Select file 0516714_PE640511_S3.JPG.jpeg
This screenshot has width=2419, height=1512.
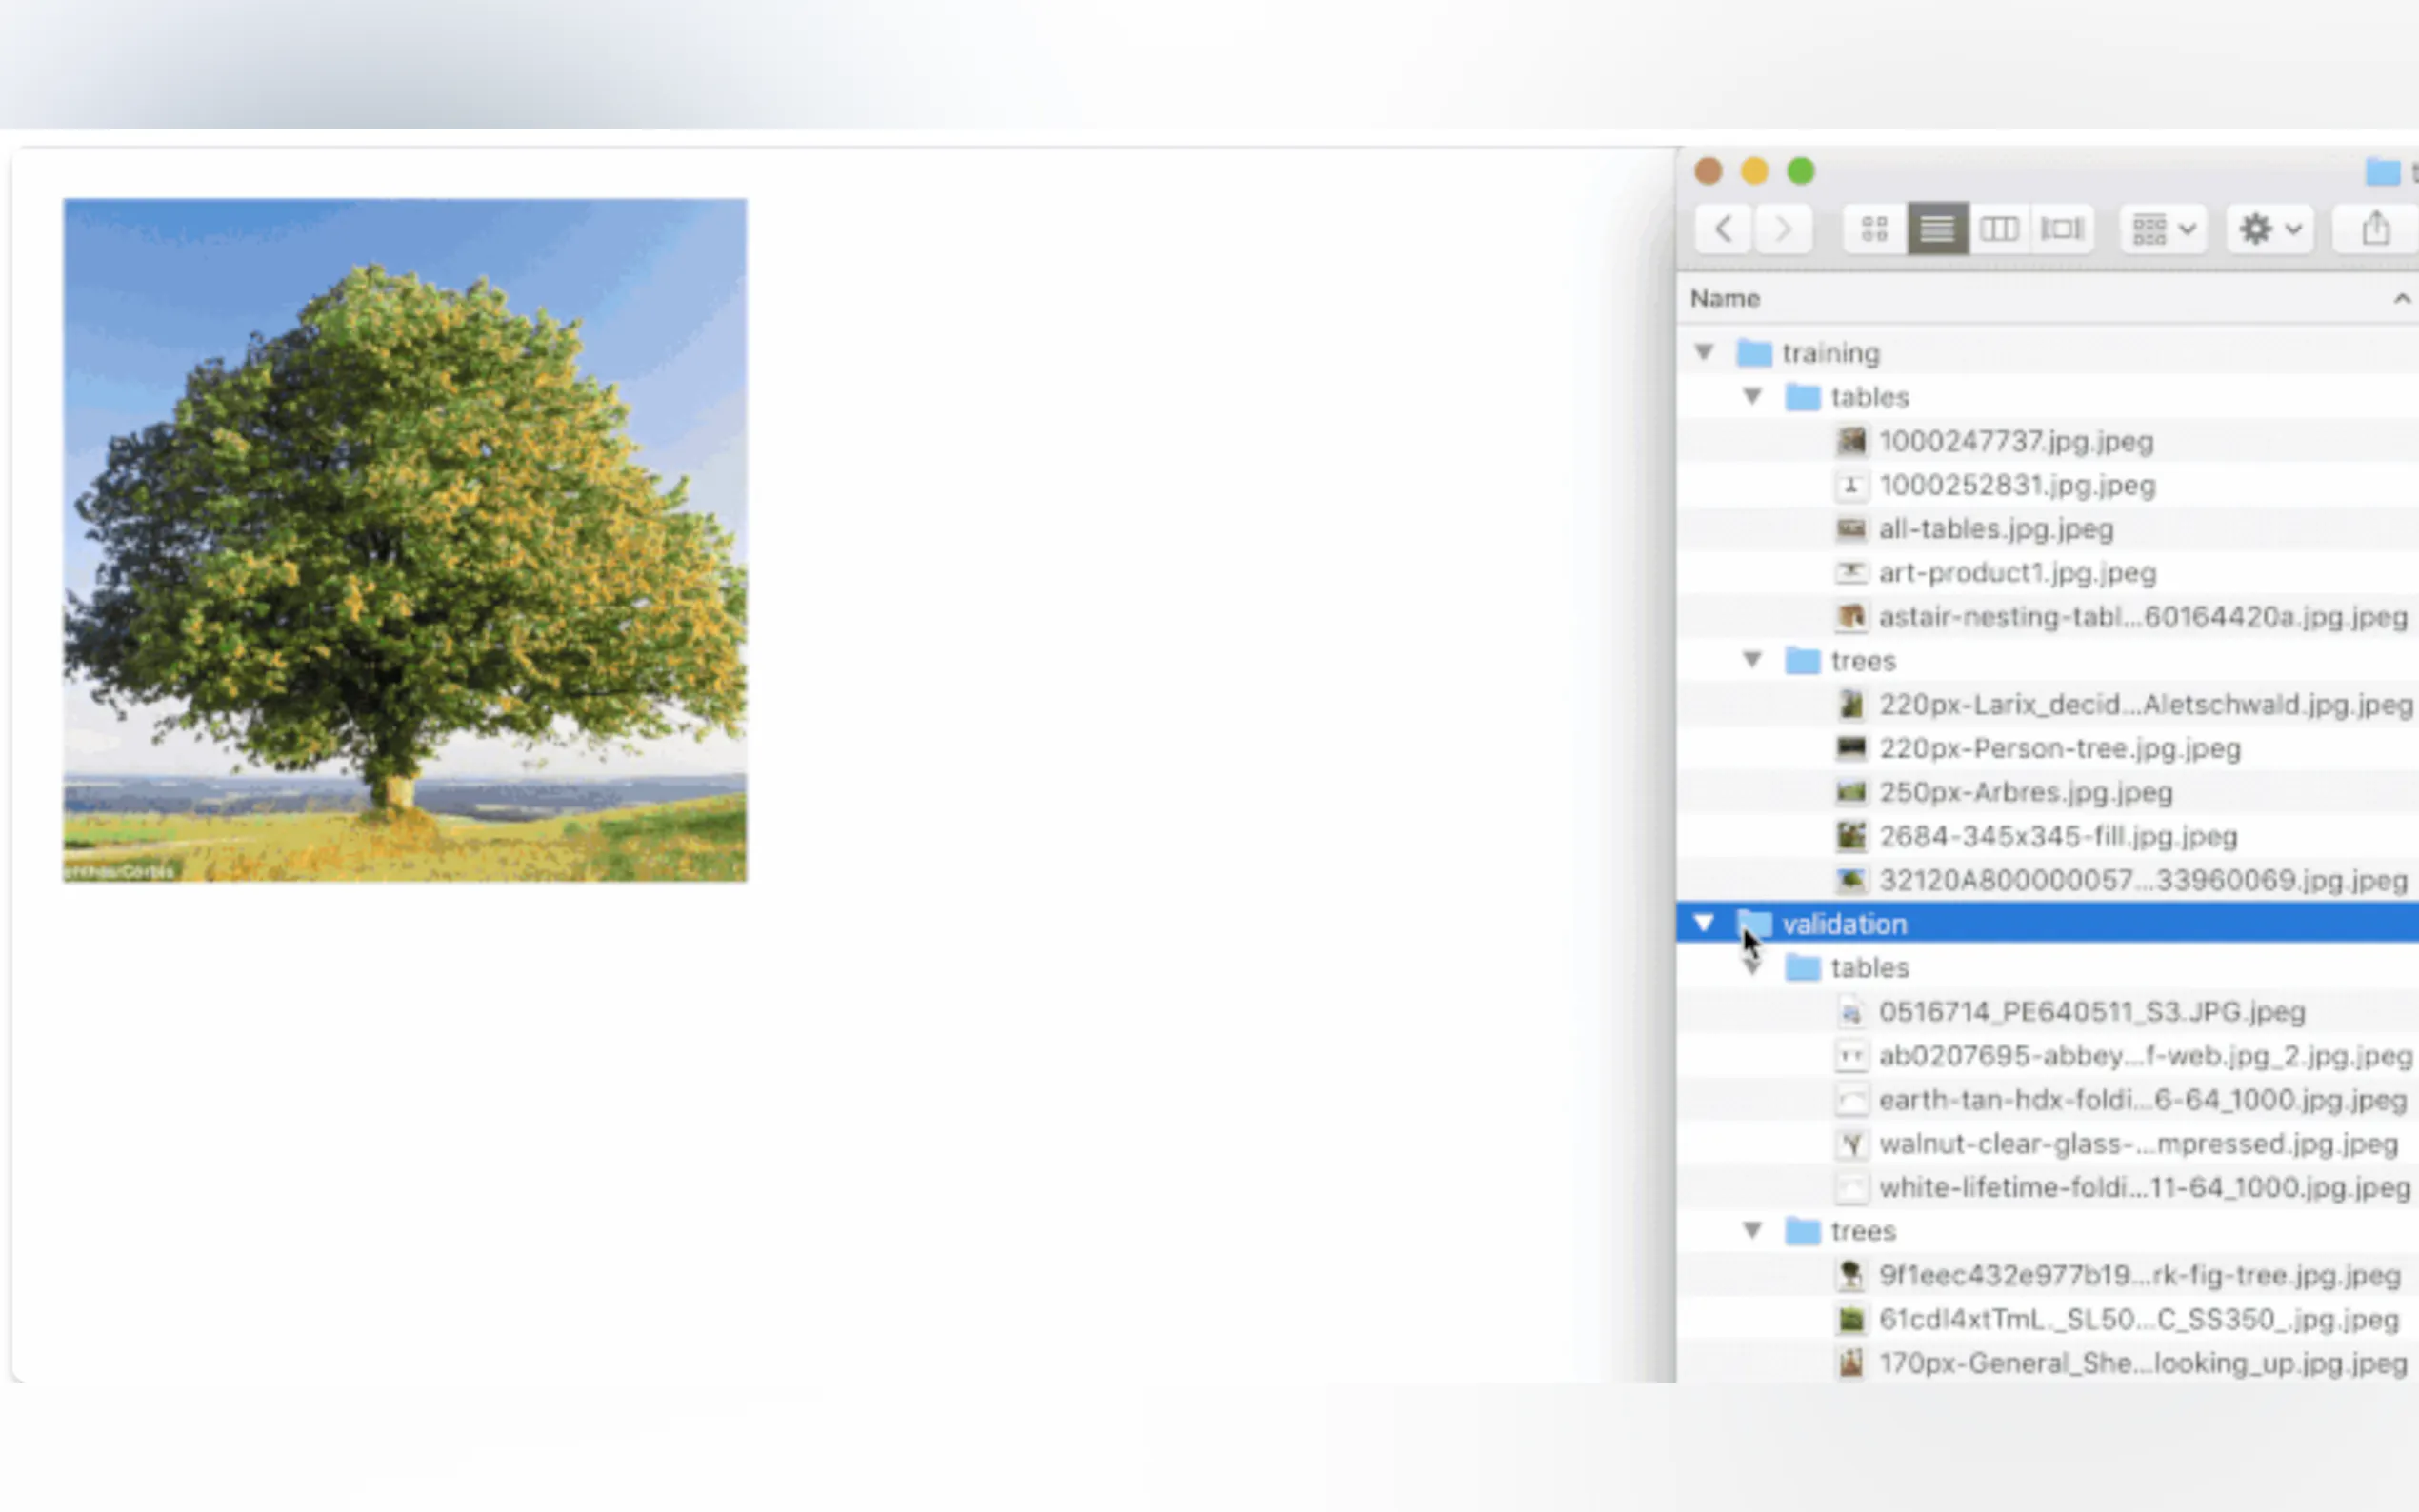point(2091,1012)
